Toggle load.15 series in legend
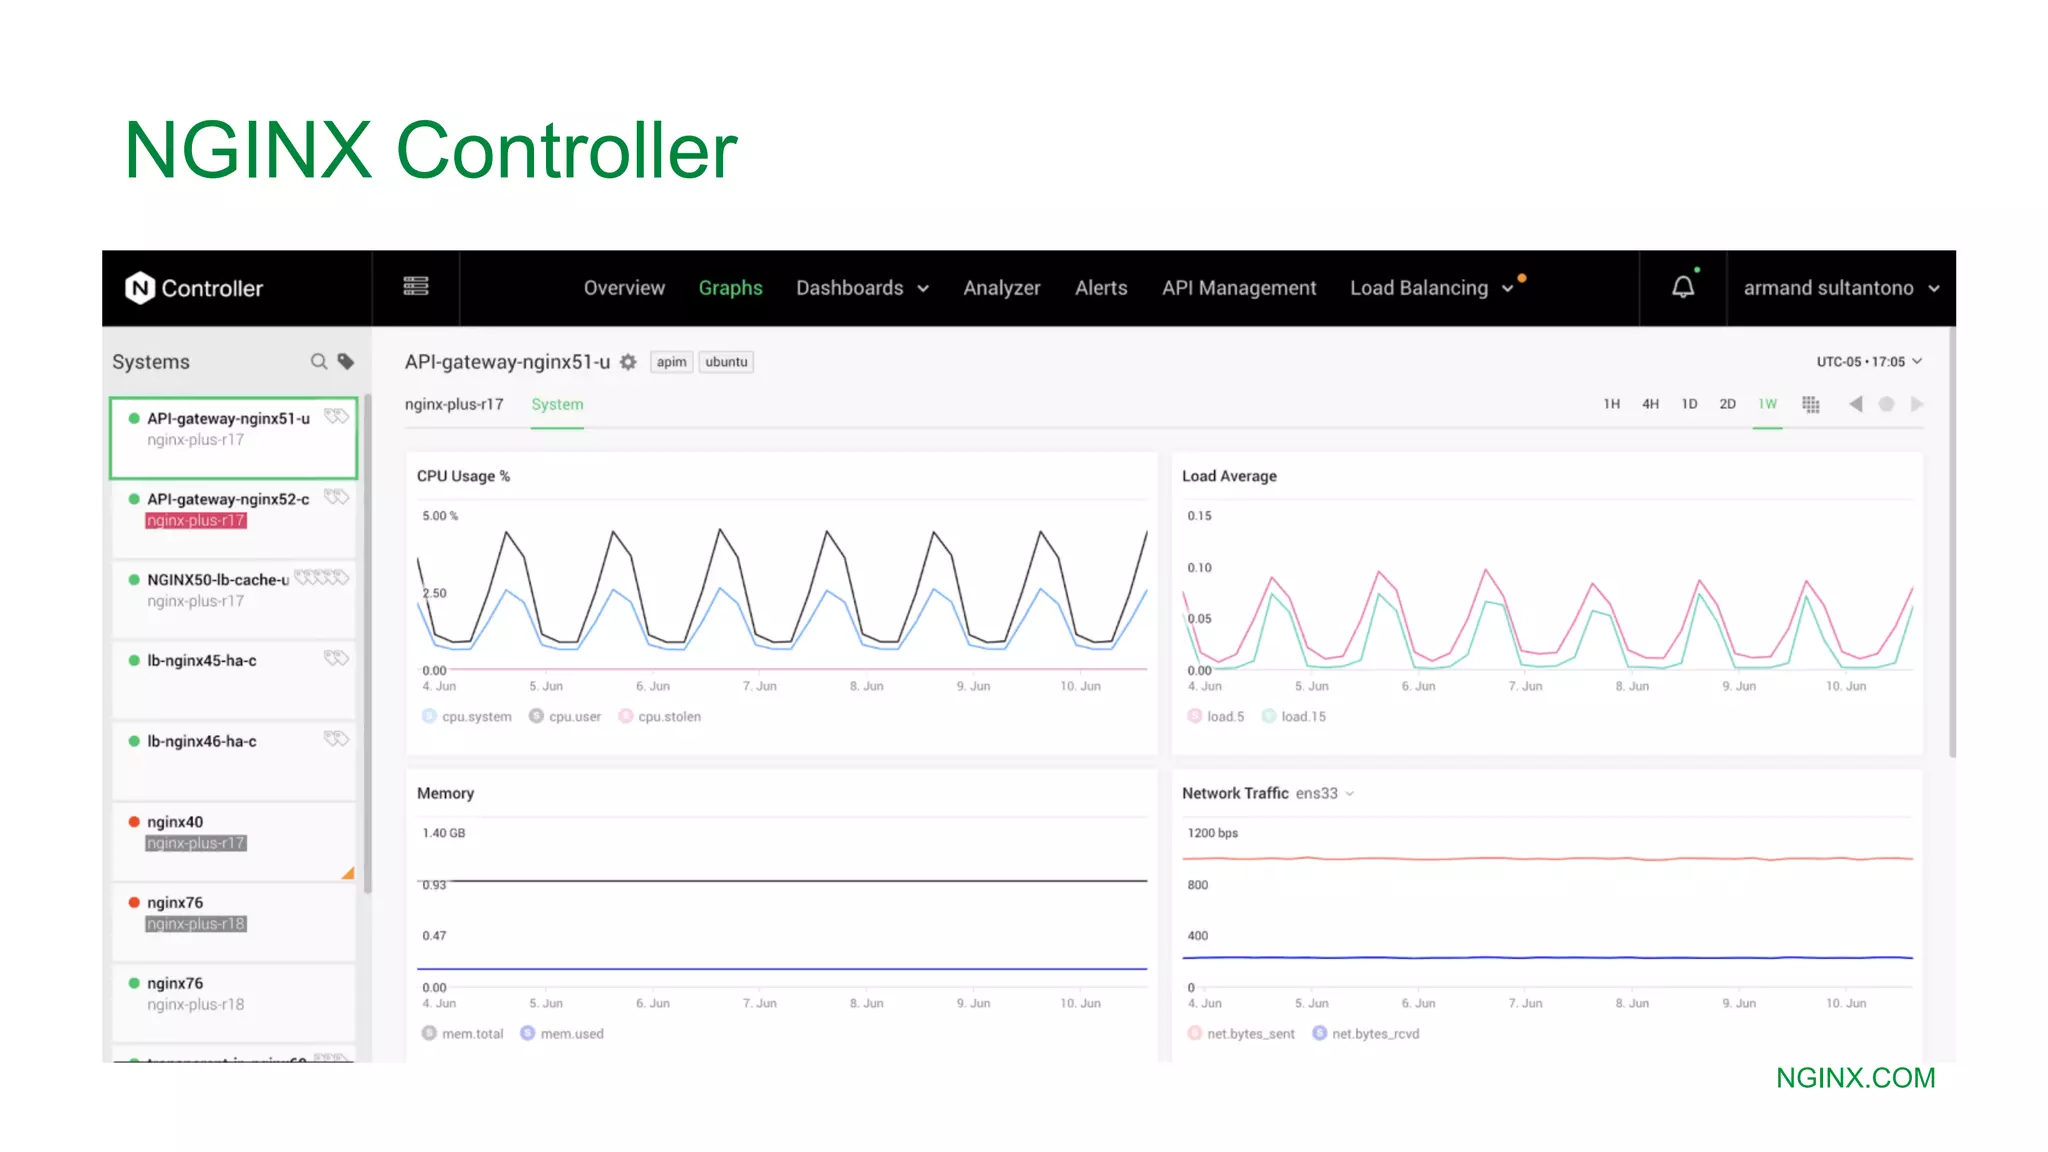This screenshot has height=1152, width=2048. pos(1294,717)
